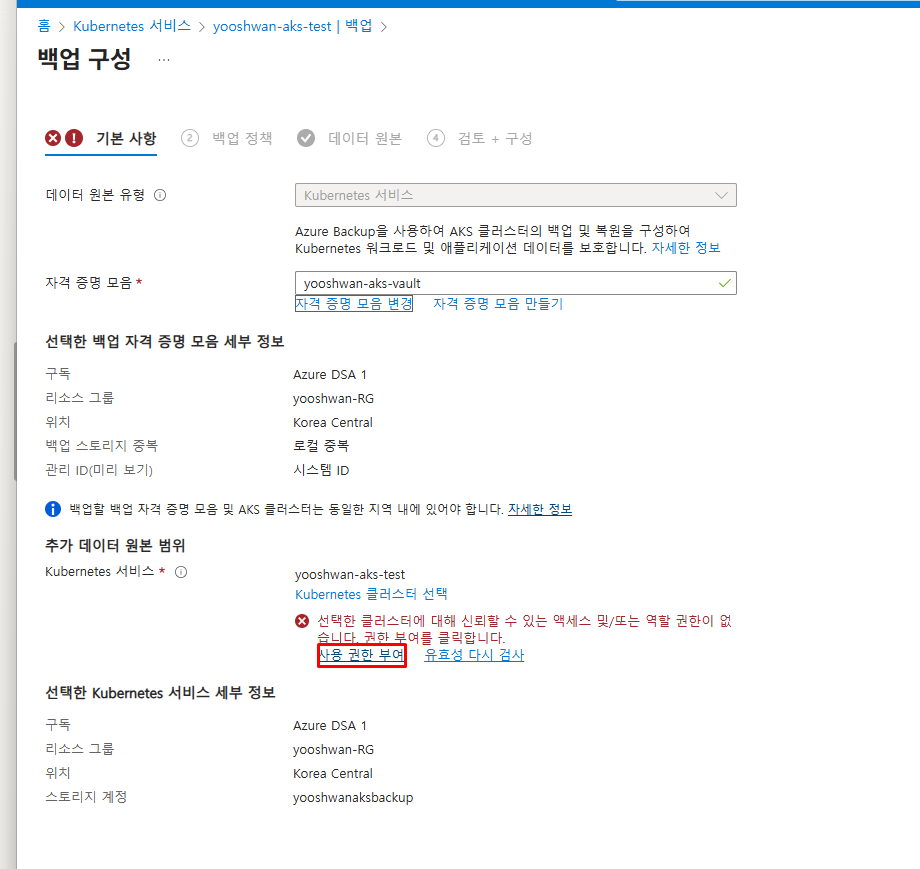Click chevron after 홈 breadcrumb

(62, 27)
